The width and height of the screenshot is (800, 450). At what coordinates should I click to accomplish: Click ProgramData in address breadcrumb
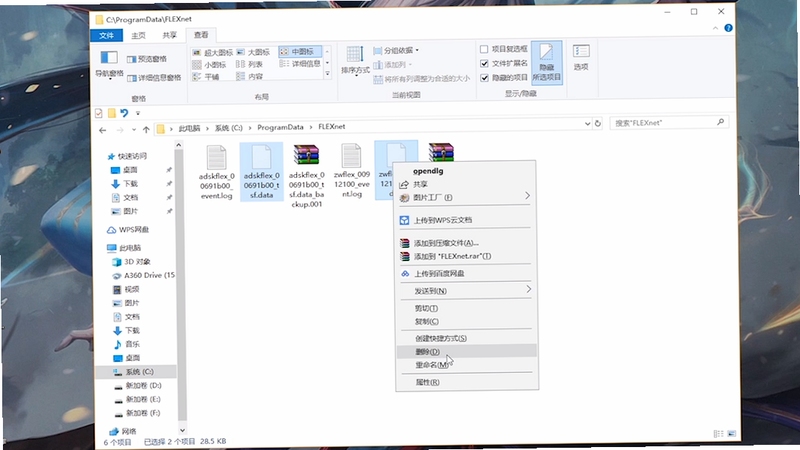(280, 127)
